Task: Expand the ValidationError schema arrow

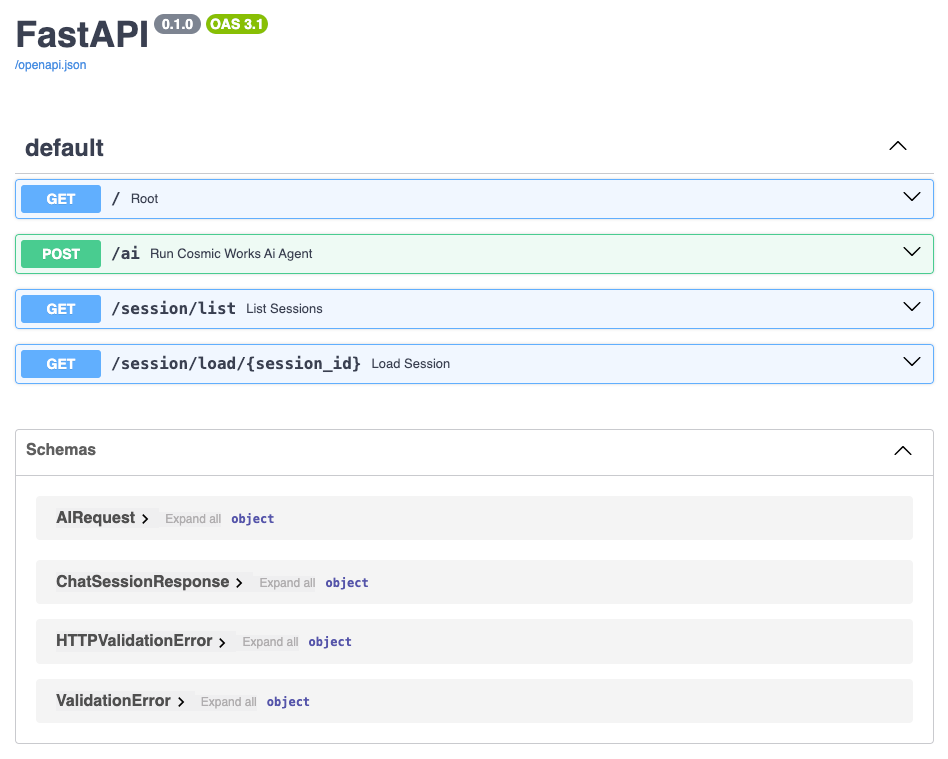Action: (181, 702)
